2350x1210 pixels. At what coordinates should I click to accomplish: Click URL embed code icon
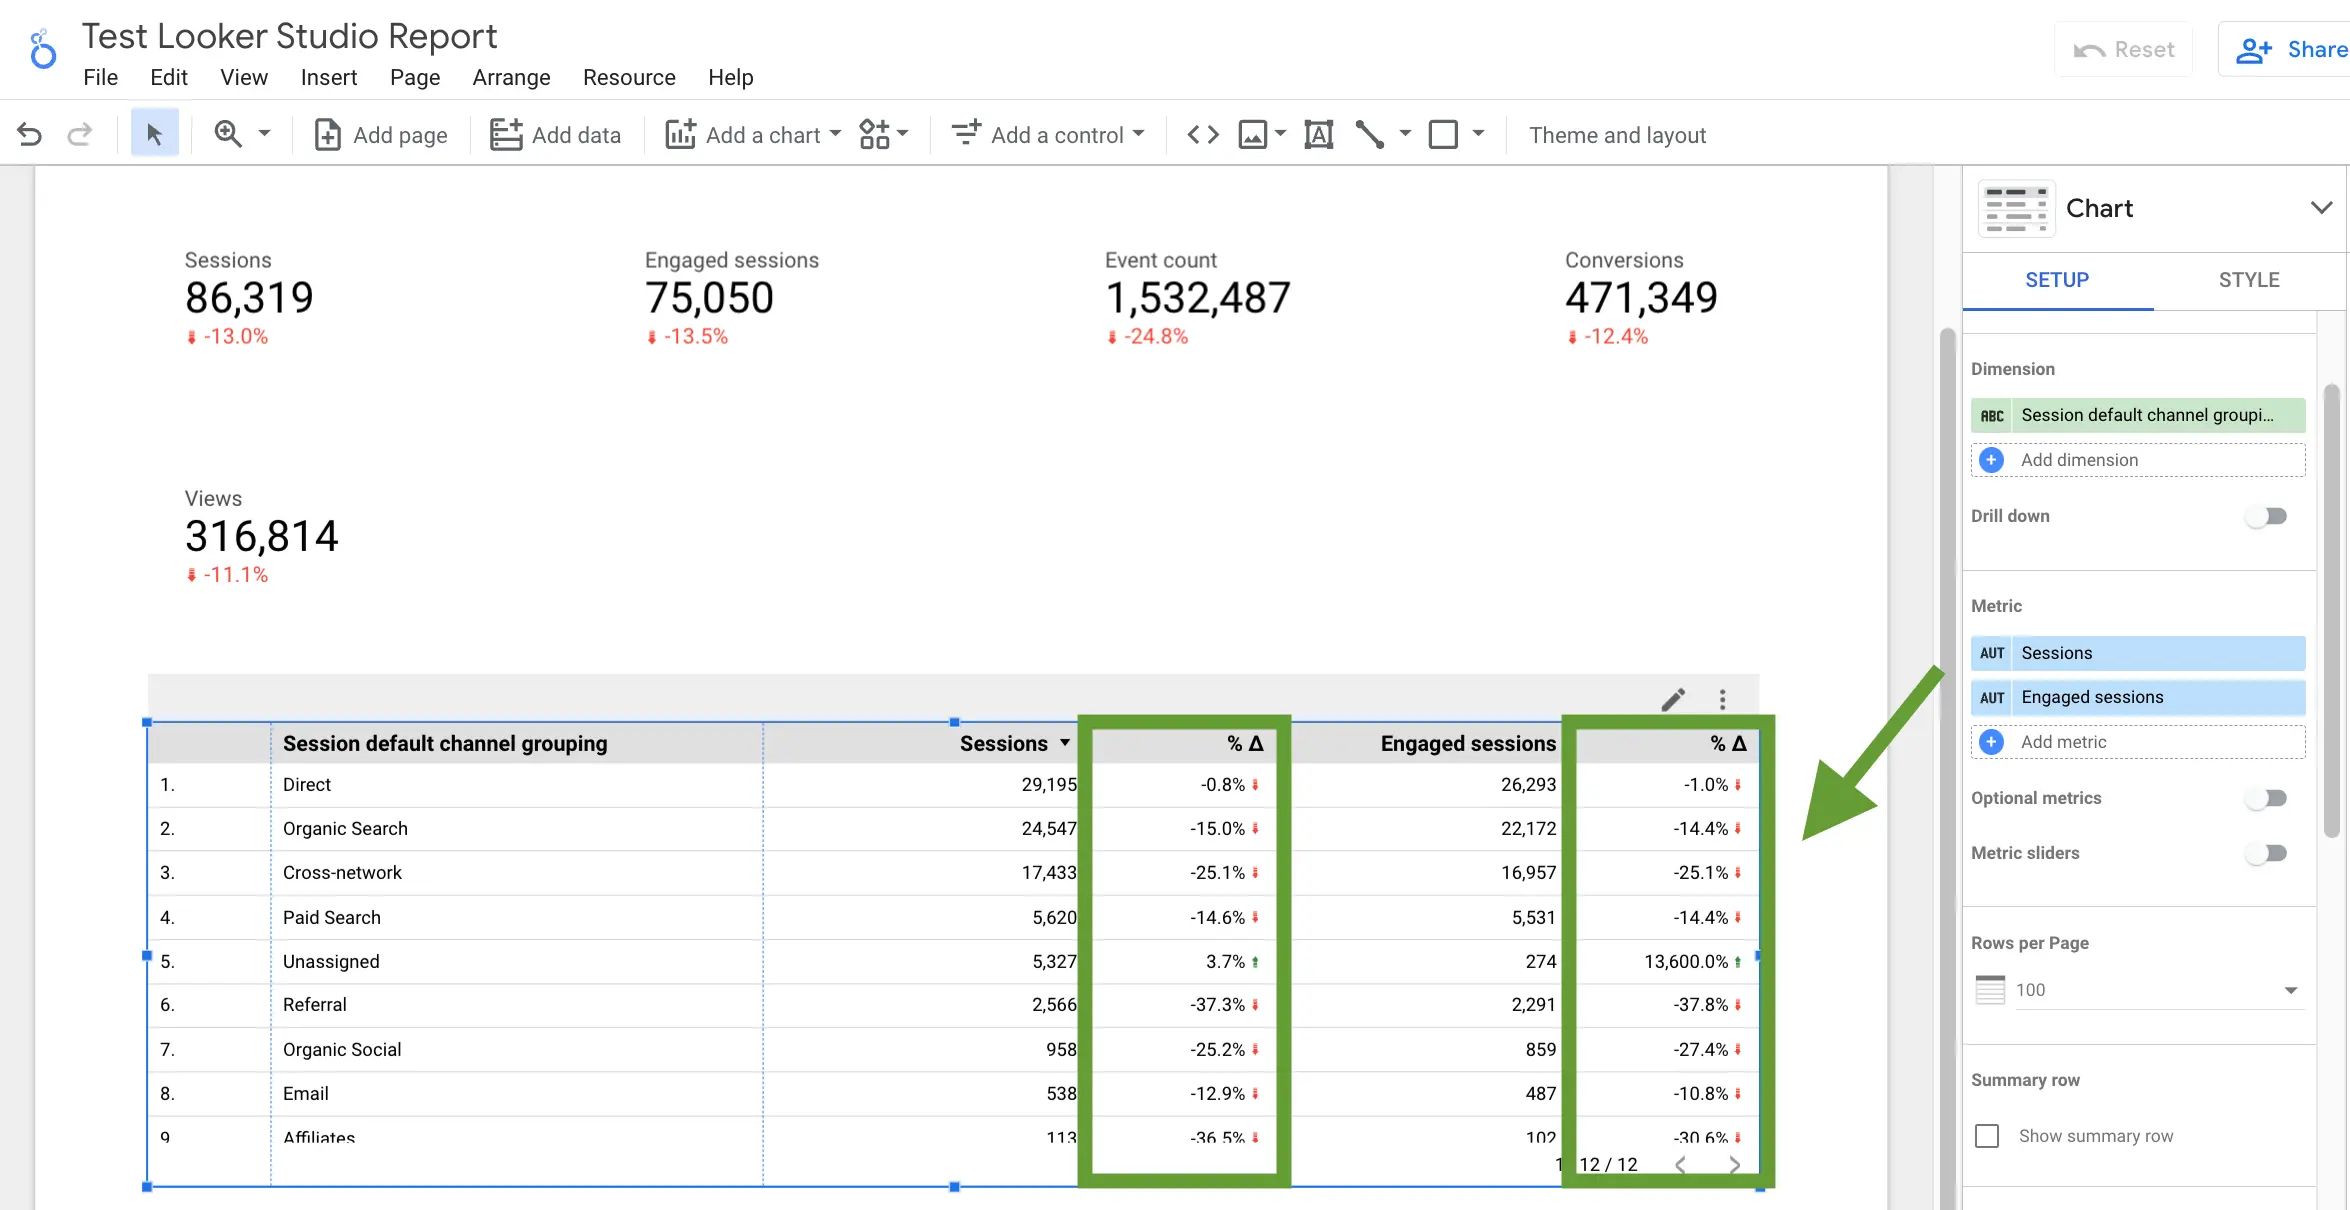coord(1203,134)
